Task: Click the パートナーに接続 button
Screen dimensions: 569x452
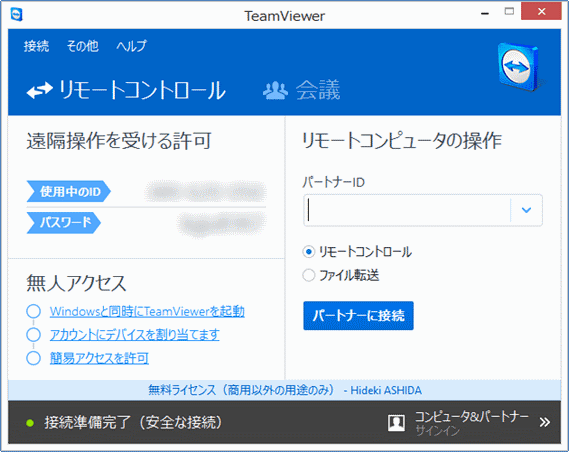Action: tap(358, 316)
